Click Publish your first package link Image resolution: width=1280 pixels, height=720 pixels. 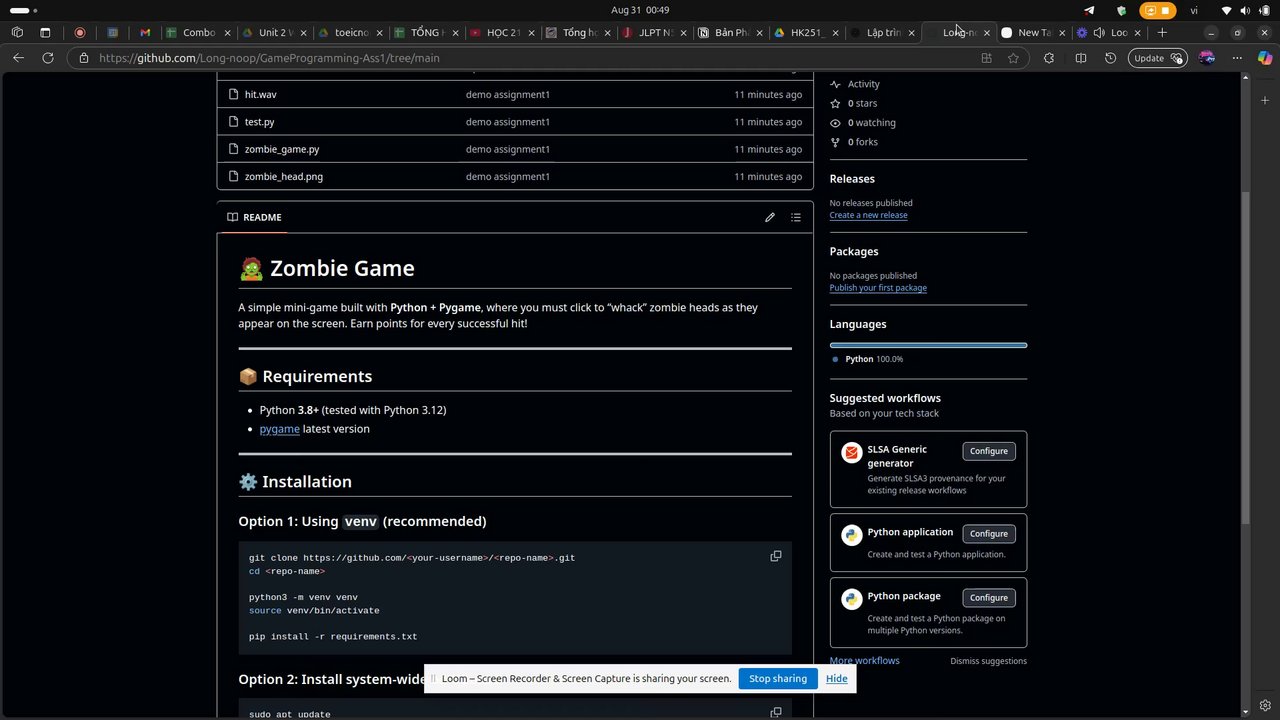click(878, 288)
